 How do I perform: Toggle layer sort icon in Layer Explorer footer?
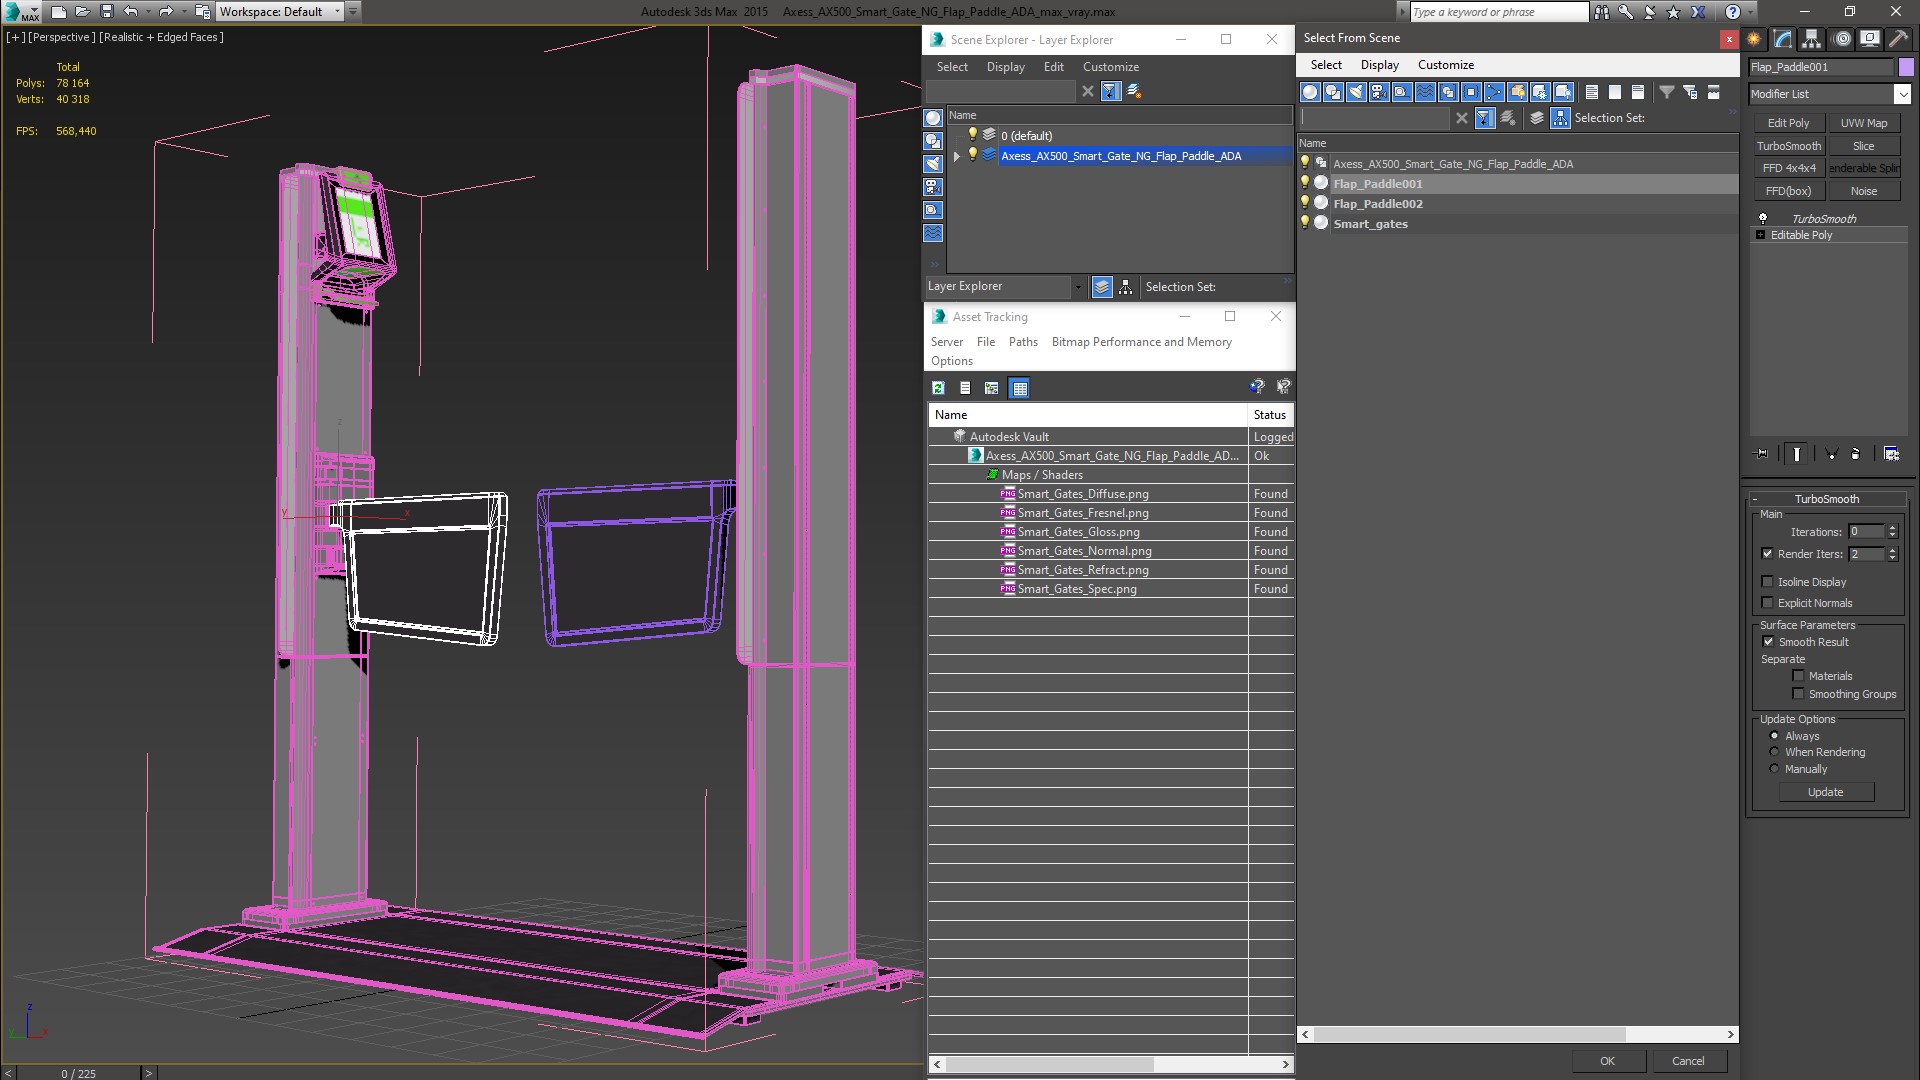1102,287
